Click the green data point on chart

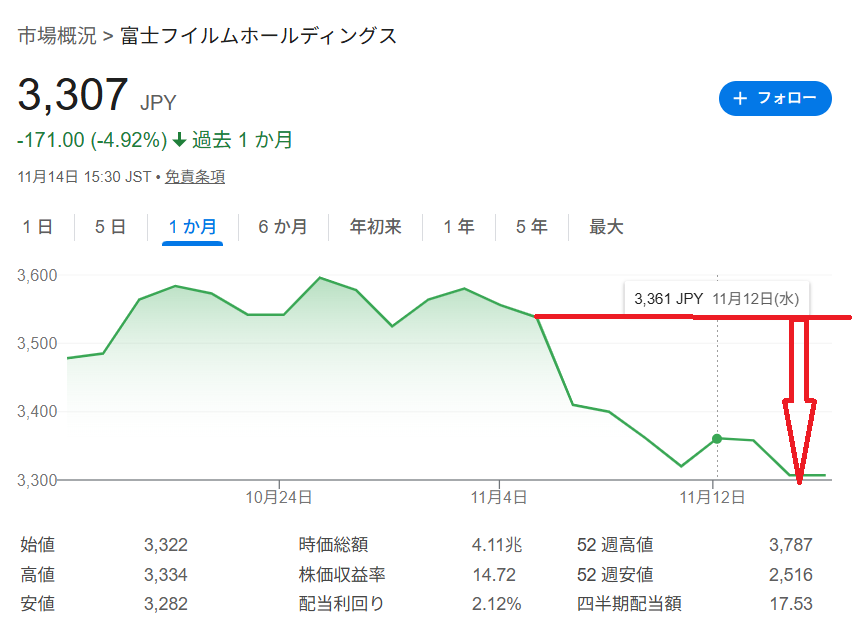coord(717,439)
